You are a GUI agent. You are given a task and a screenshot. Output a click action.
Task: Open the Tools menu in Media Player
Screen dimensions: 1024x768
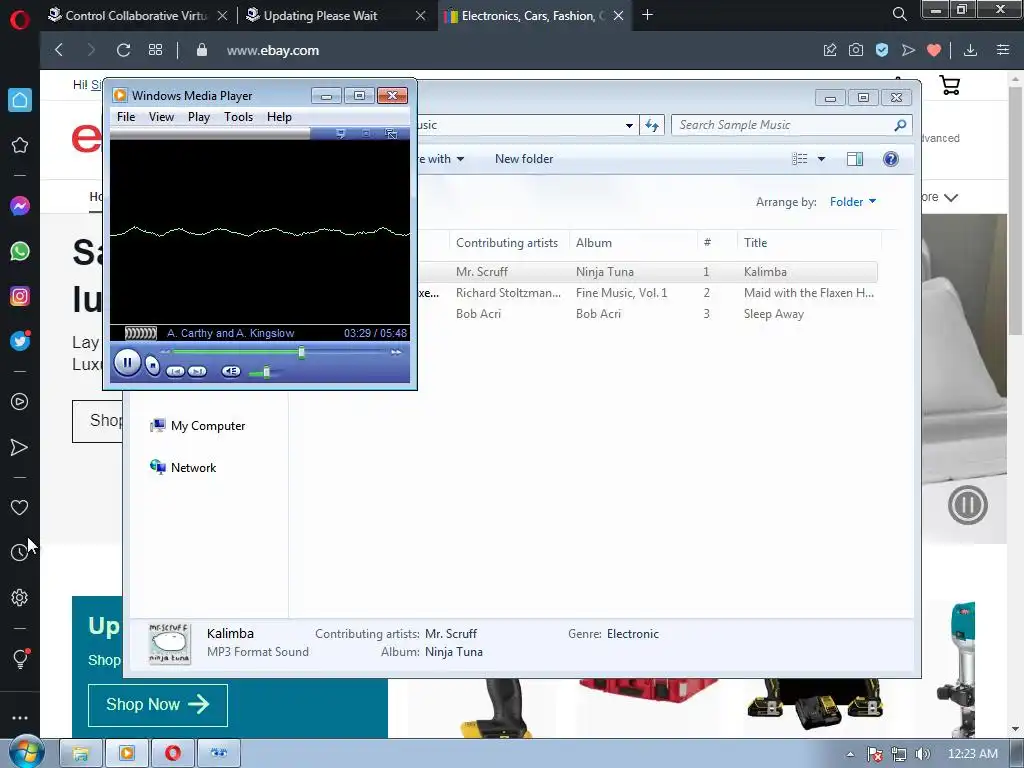tap(238, 117)
